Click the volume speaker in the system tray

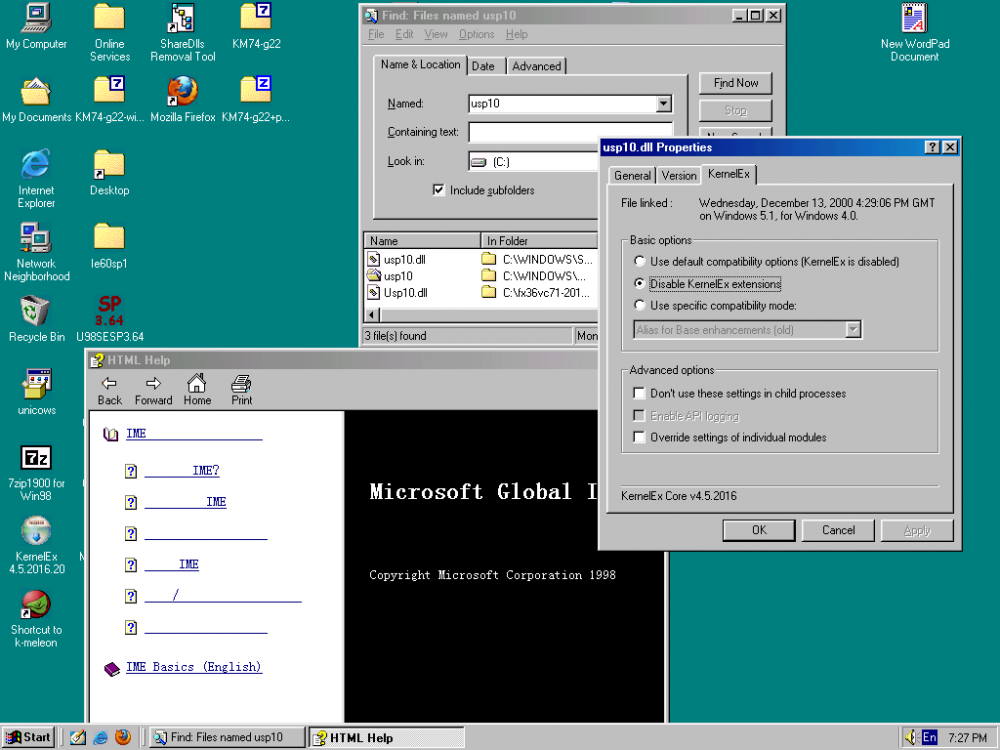(911, 737)
